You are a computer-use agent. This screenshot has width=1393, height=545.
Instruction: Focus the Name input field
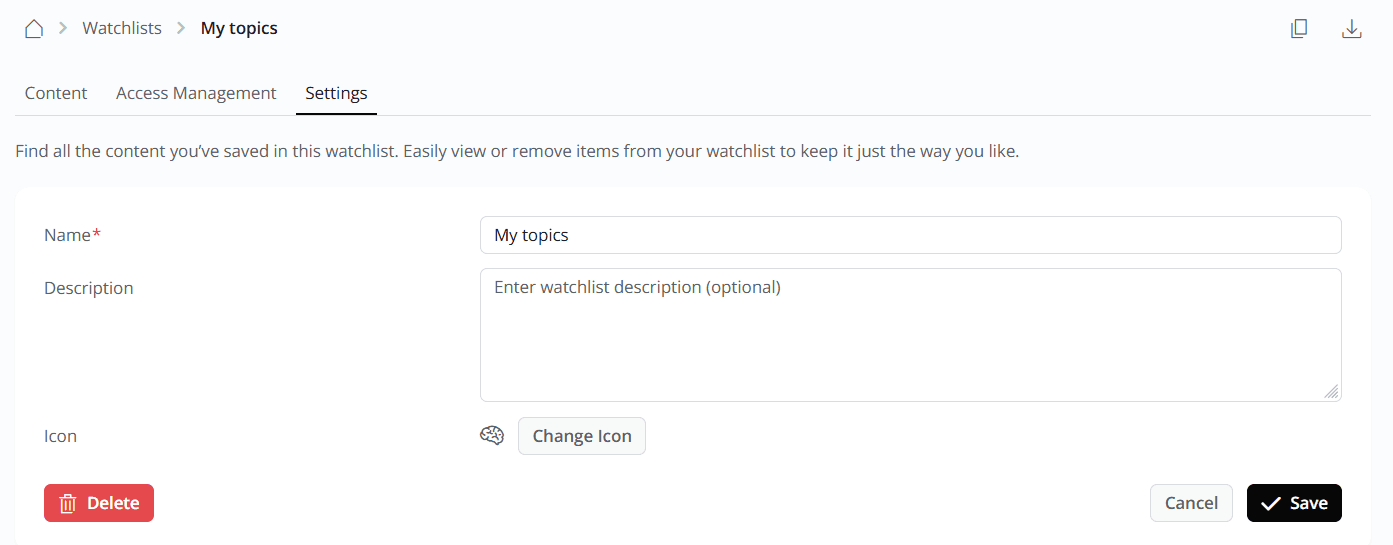(x=910, y=236)
